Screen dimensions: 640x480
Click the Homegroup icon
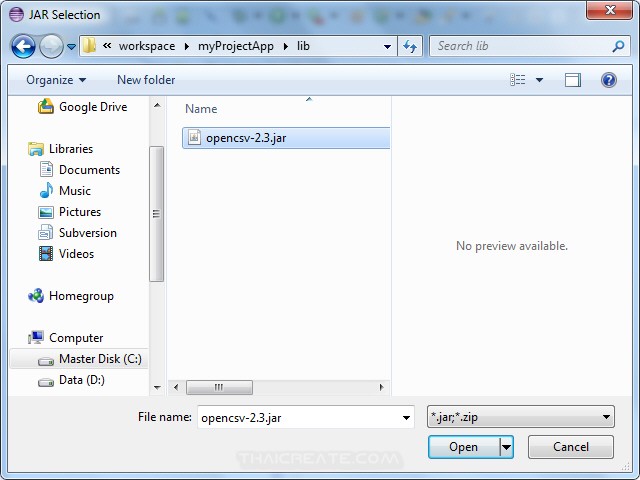point(36,296)
